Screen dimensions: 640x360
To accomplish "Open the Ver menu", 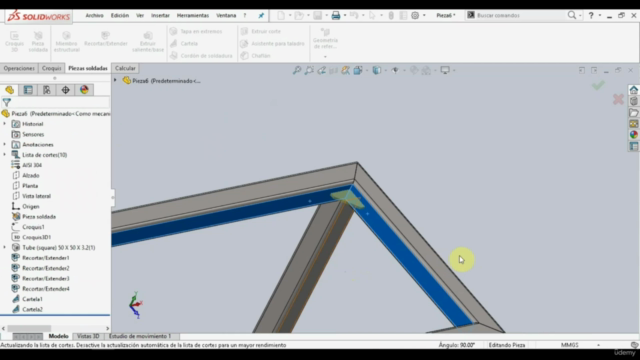I will coord(140,16).
